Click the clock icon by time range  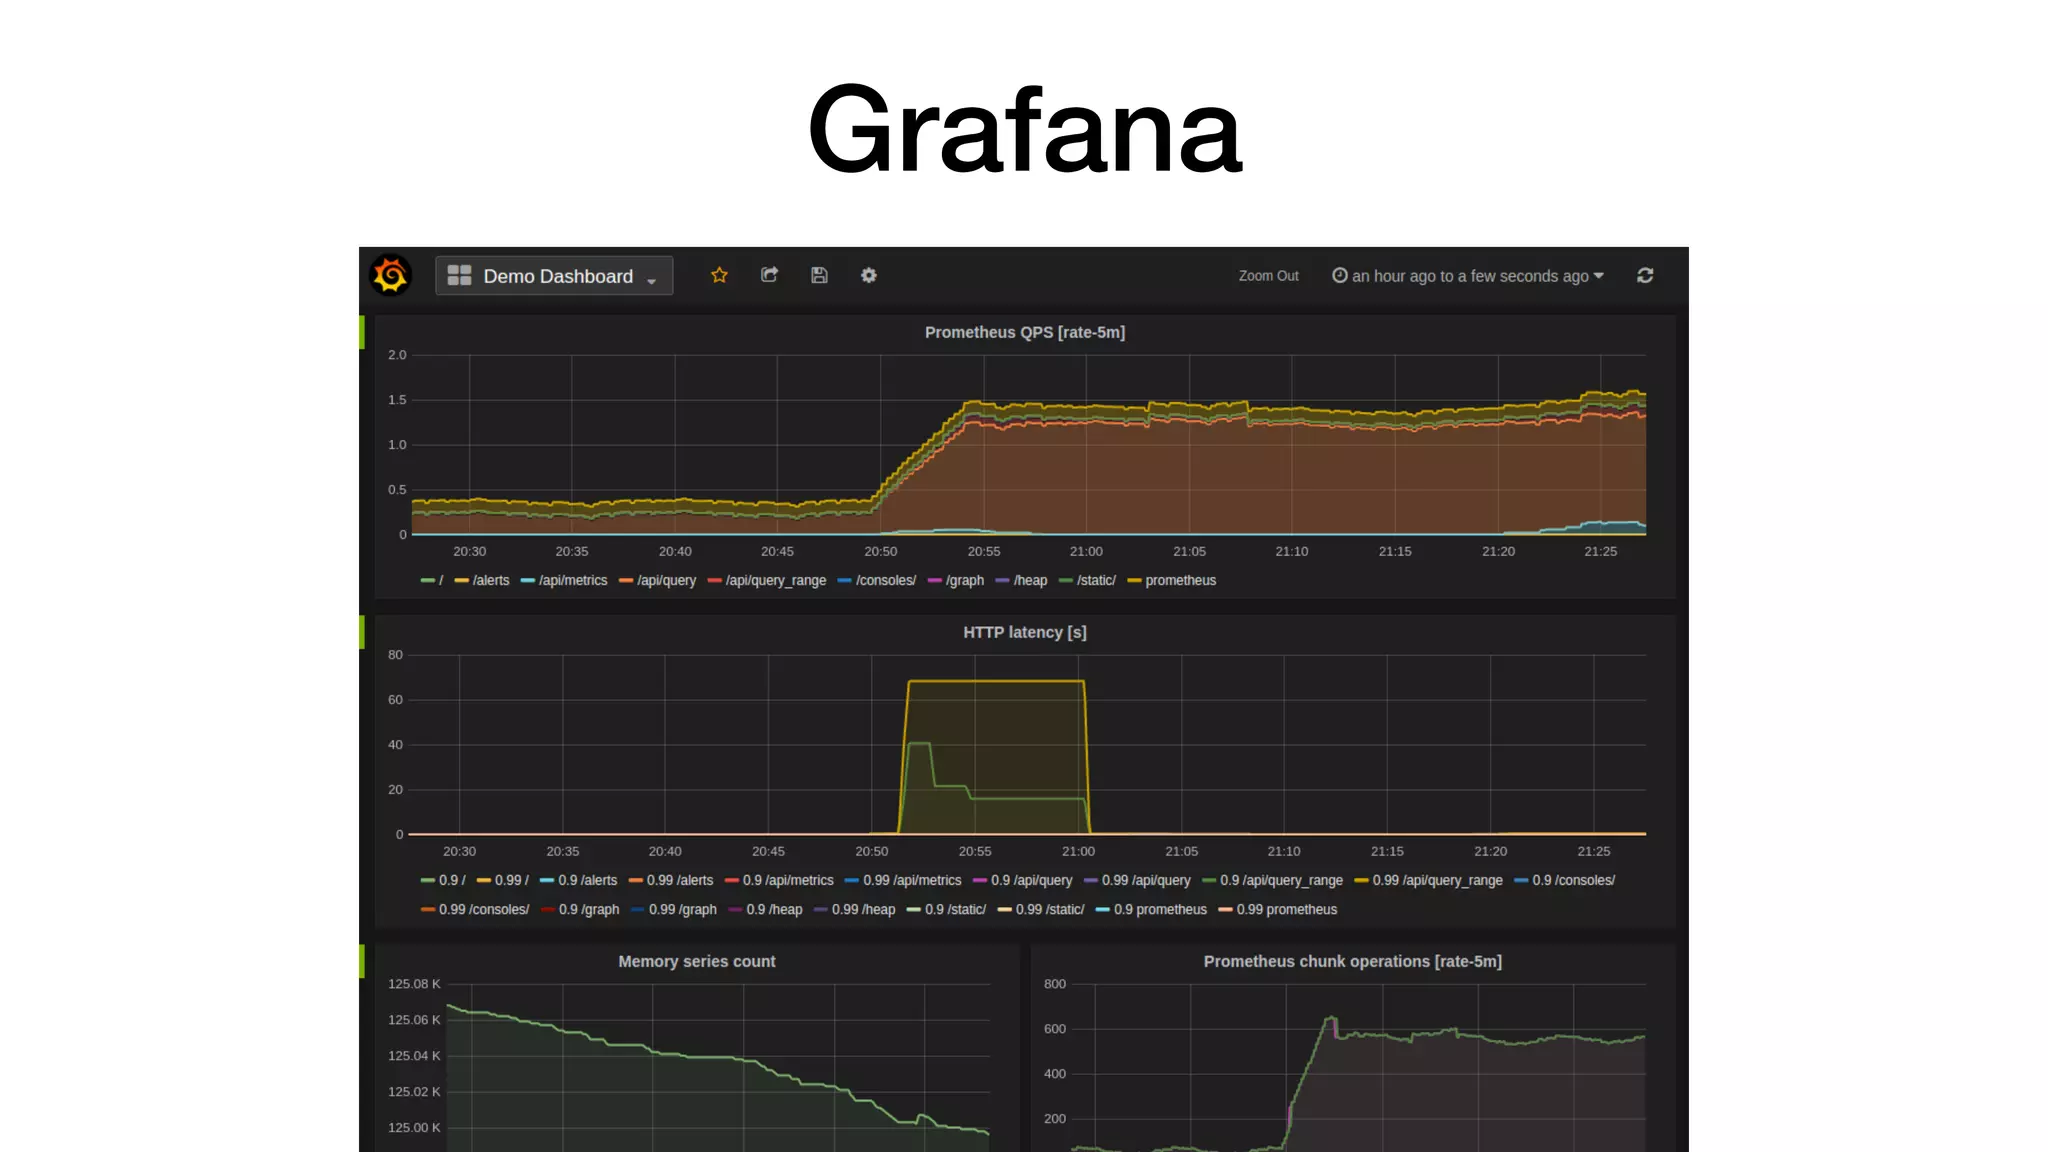pos(1339,275)
